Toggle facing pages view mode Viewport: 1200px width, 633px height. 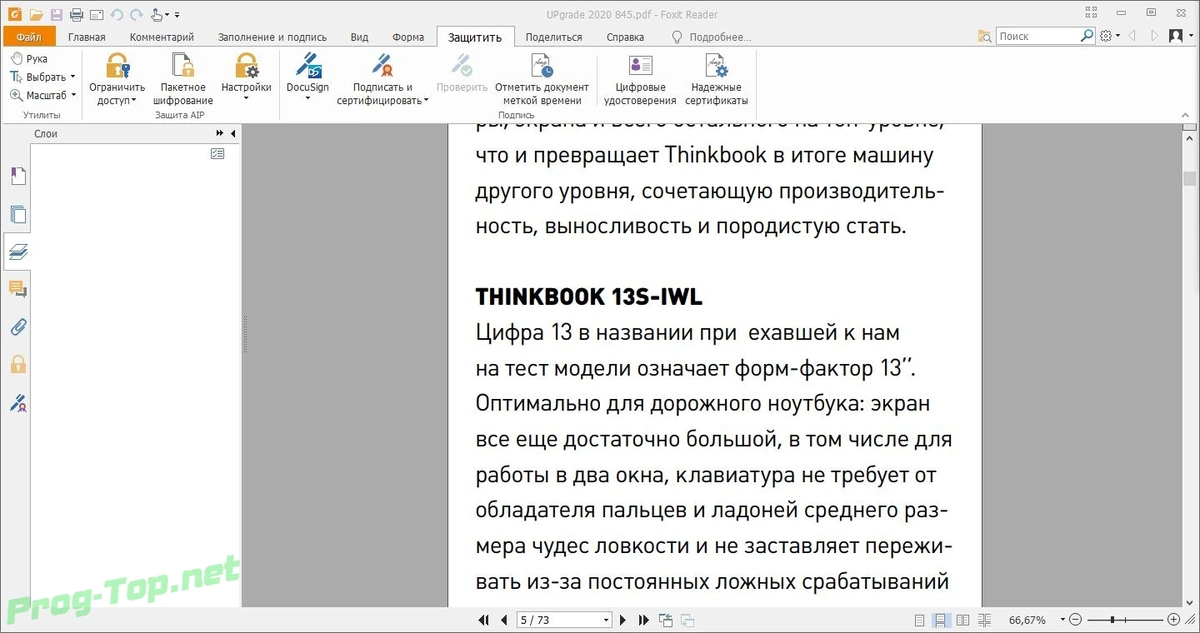coord(964,620)
